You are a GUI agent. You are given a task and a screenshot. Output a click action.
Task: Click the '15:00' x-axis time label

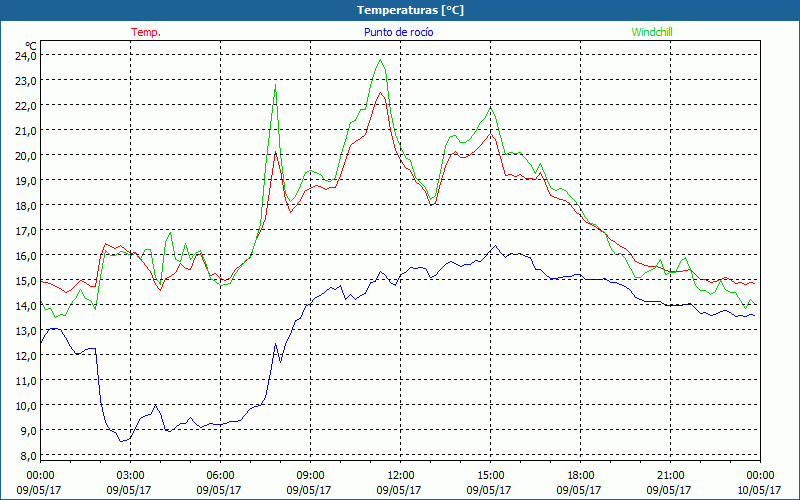(490, 476)
